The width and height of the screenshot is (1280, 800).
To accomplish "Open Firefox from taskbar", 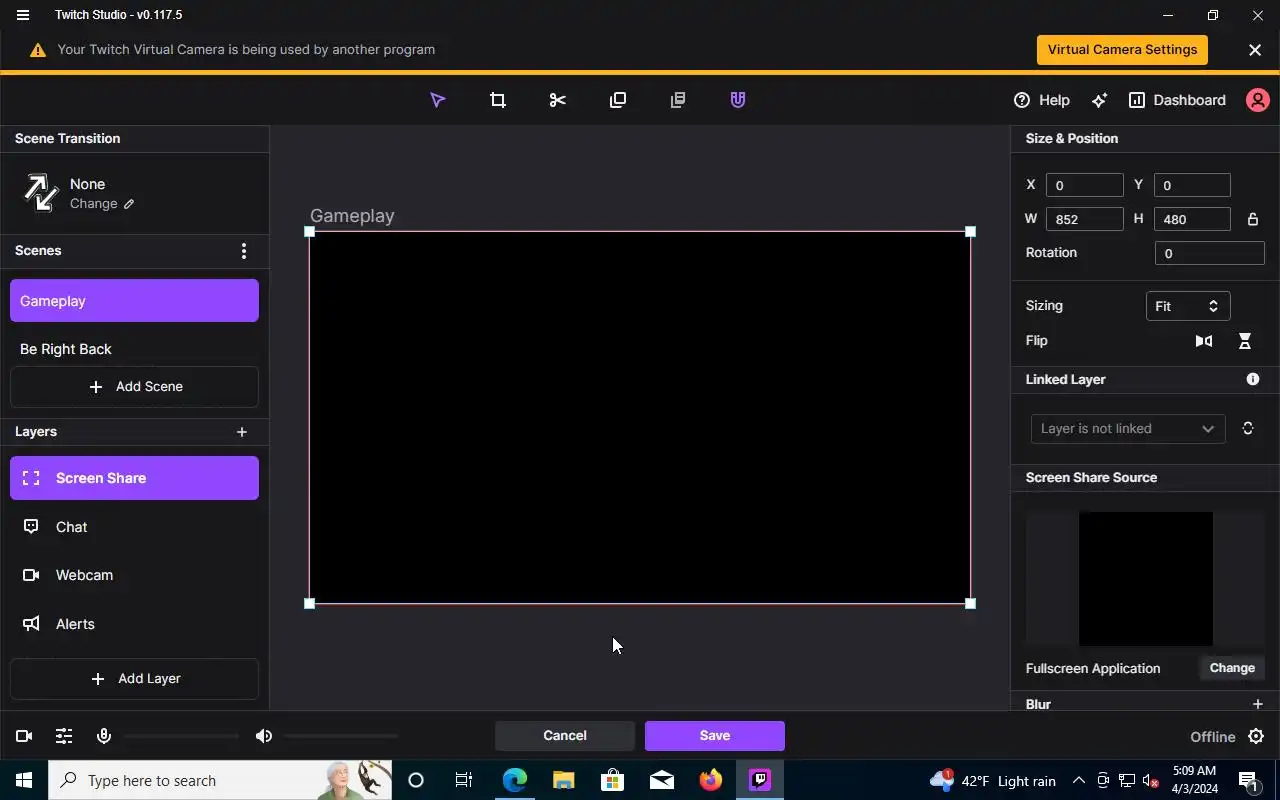I will 711,780.
